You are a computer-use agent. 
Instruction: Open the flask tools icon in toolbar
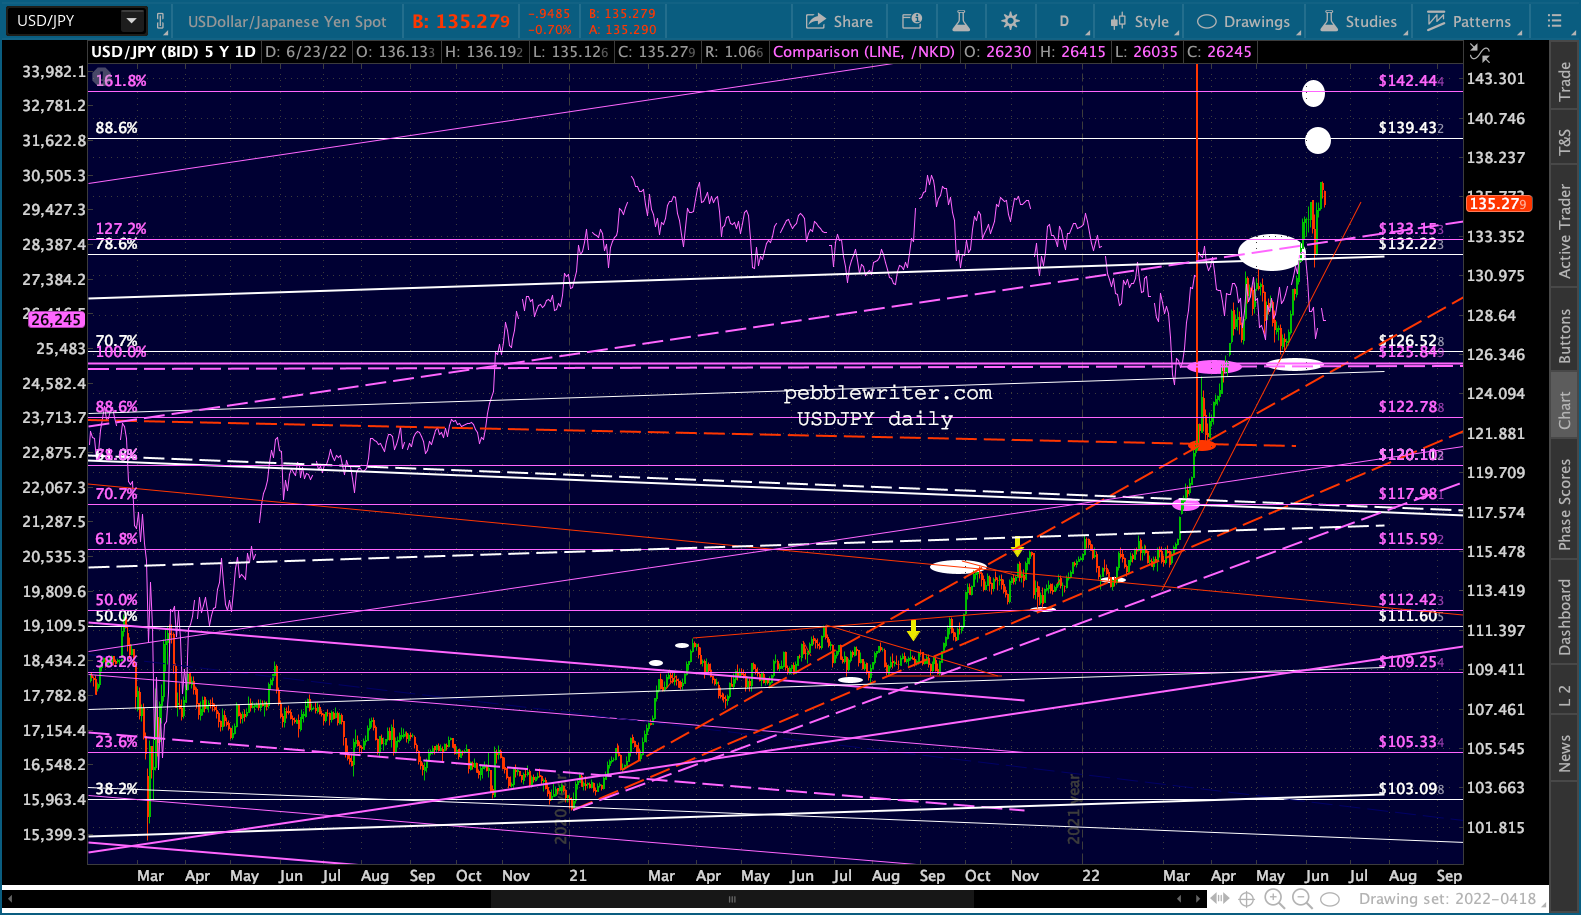(960, 21)
